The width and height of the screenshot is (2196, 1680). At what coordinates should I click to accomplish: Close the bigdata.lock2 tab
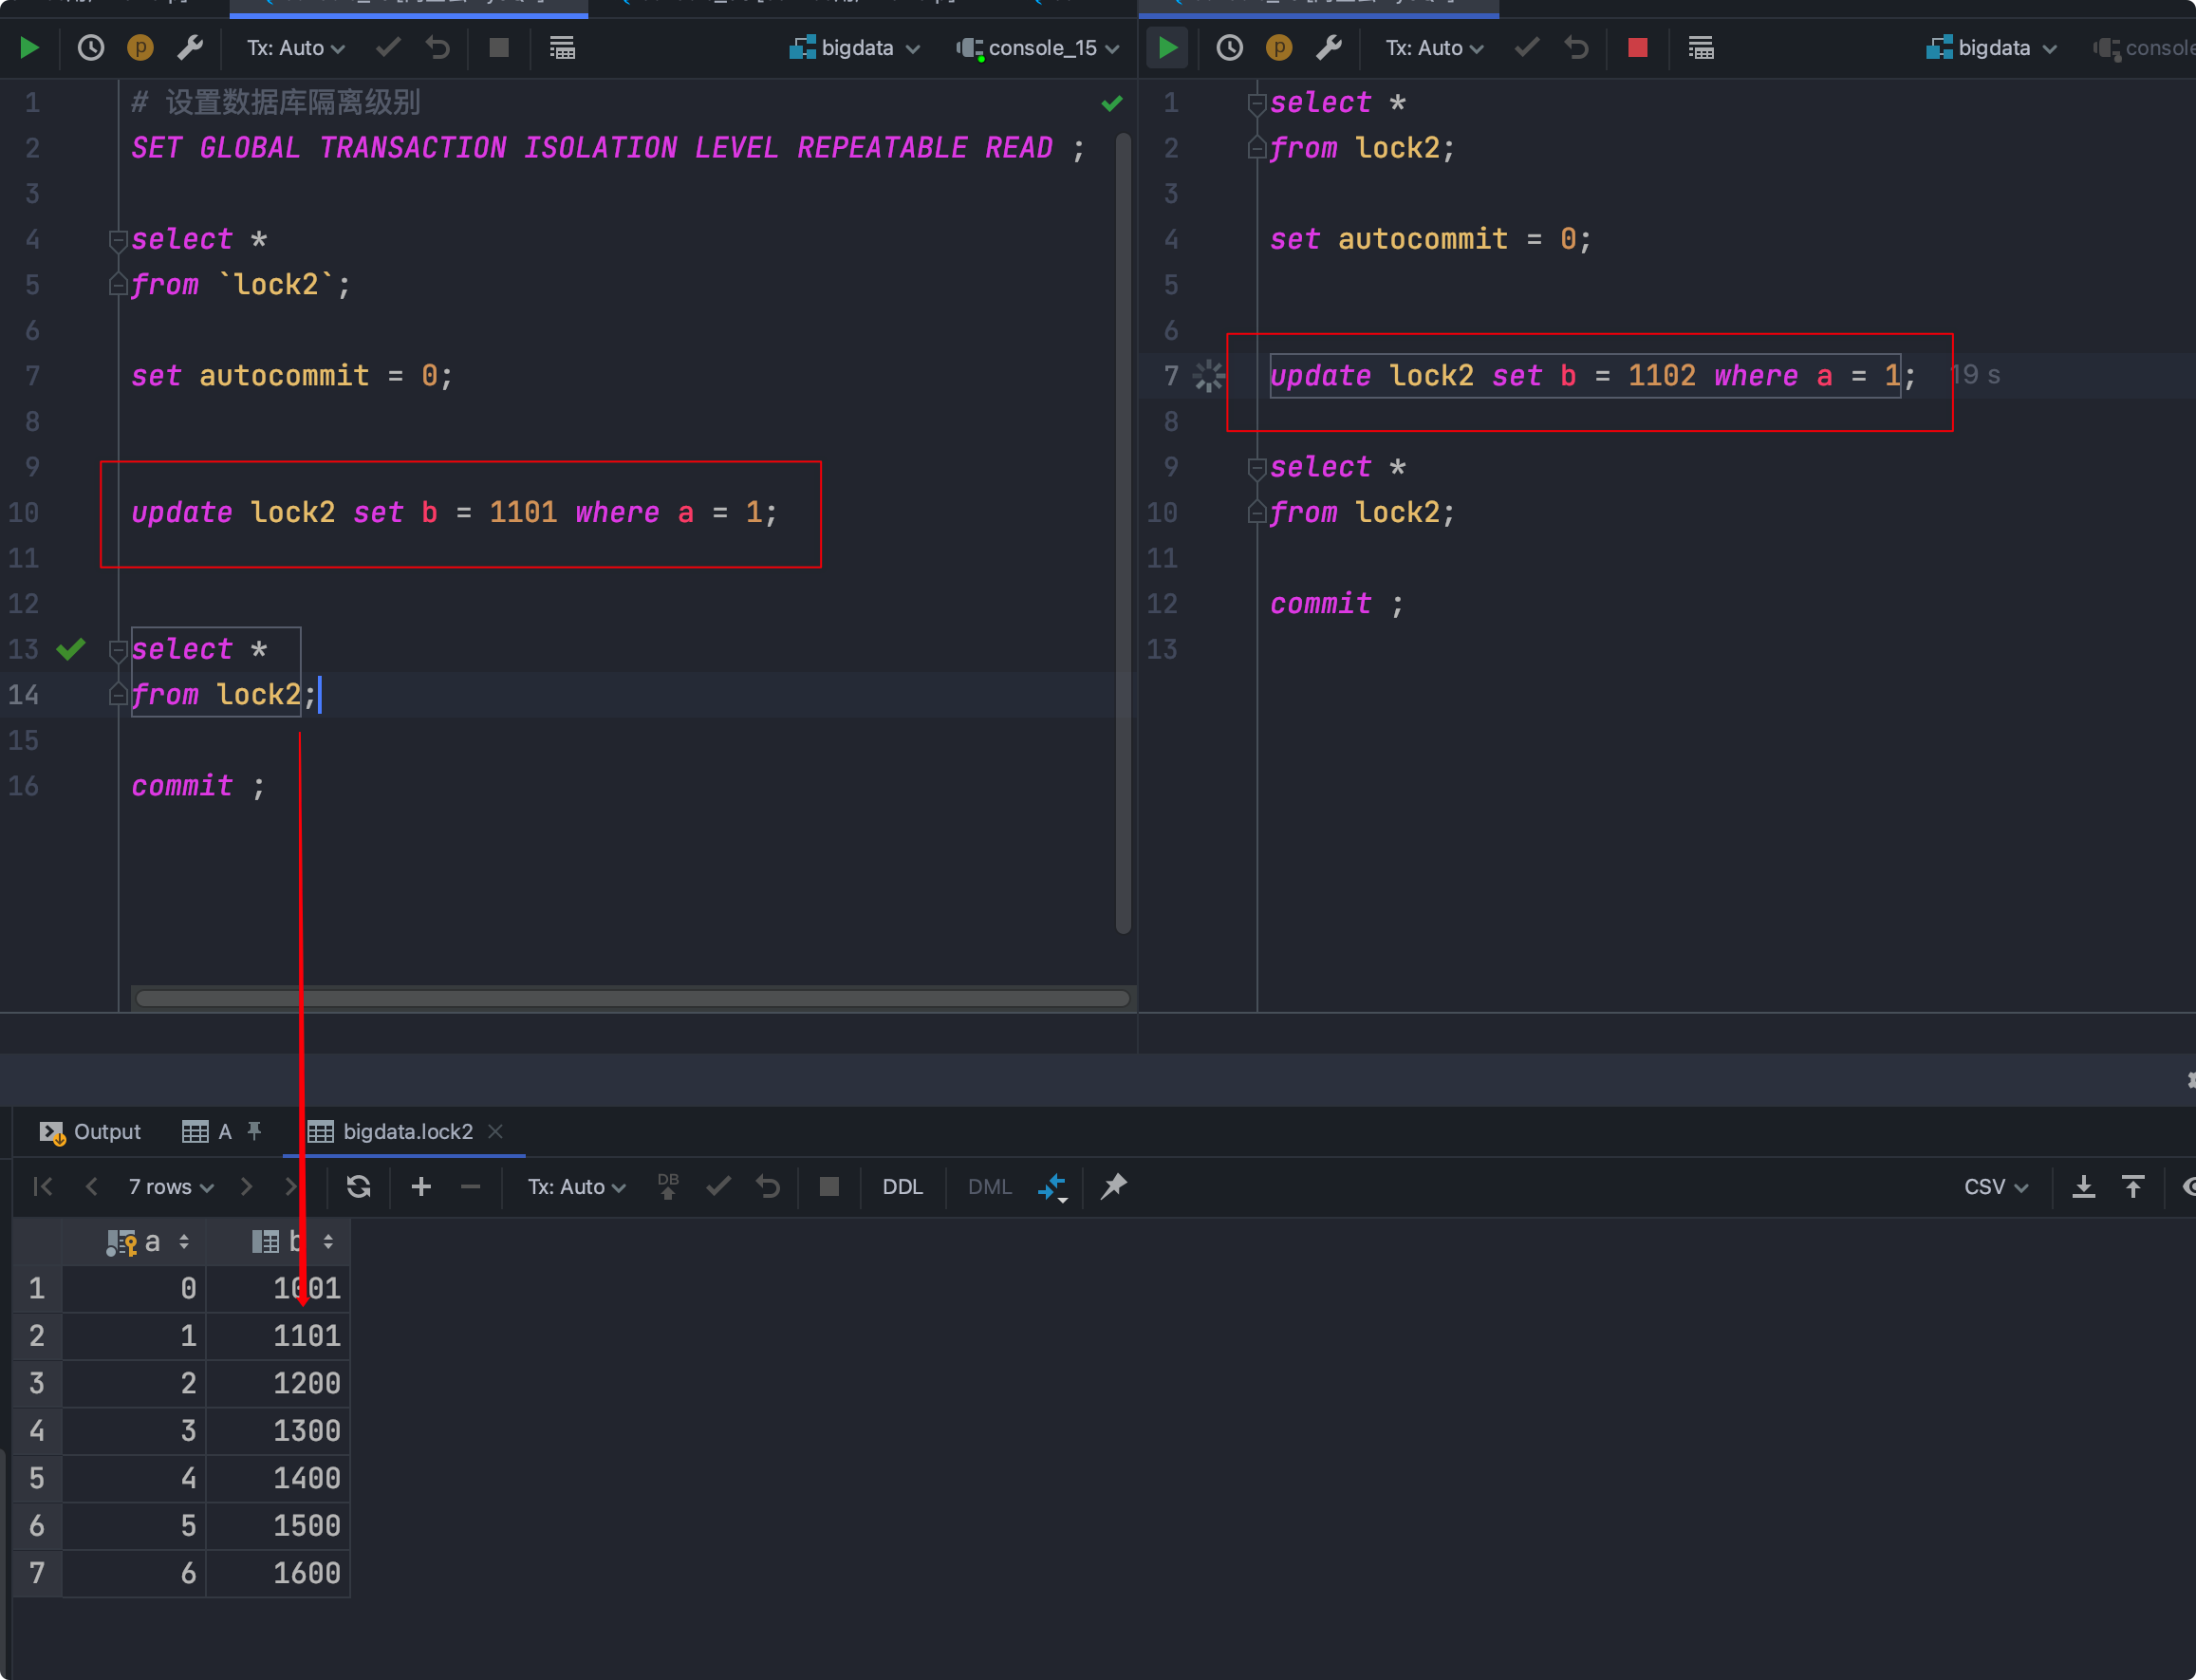(x=495, y=1131)
